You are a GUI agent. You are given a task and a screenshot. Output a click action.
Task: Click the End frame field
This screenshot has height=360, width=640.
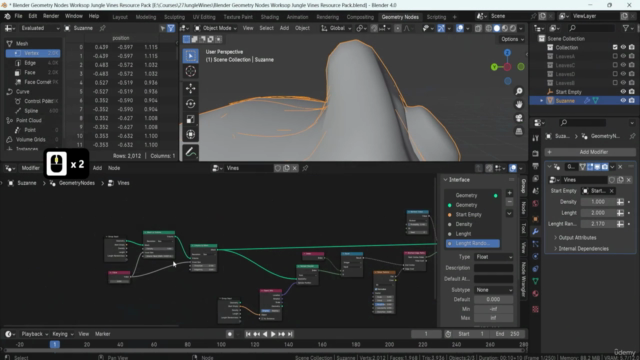(507, 334)
